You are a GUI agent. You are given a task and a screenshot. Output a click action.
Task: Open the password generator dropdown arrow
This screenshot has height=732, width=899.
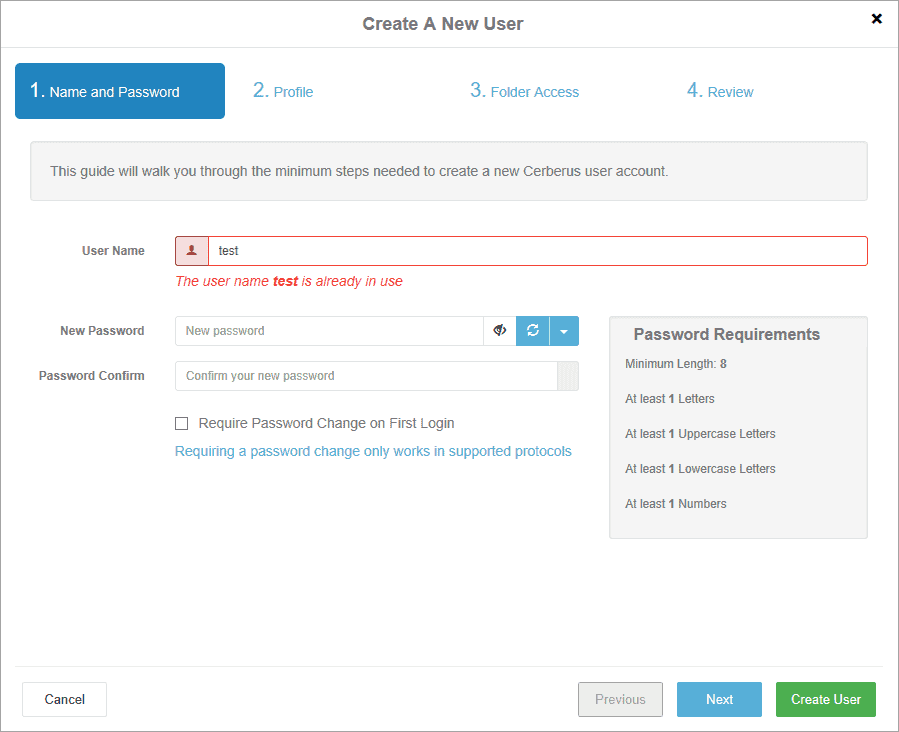[564, 331]
